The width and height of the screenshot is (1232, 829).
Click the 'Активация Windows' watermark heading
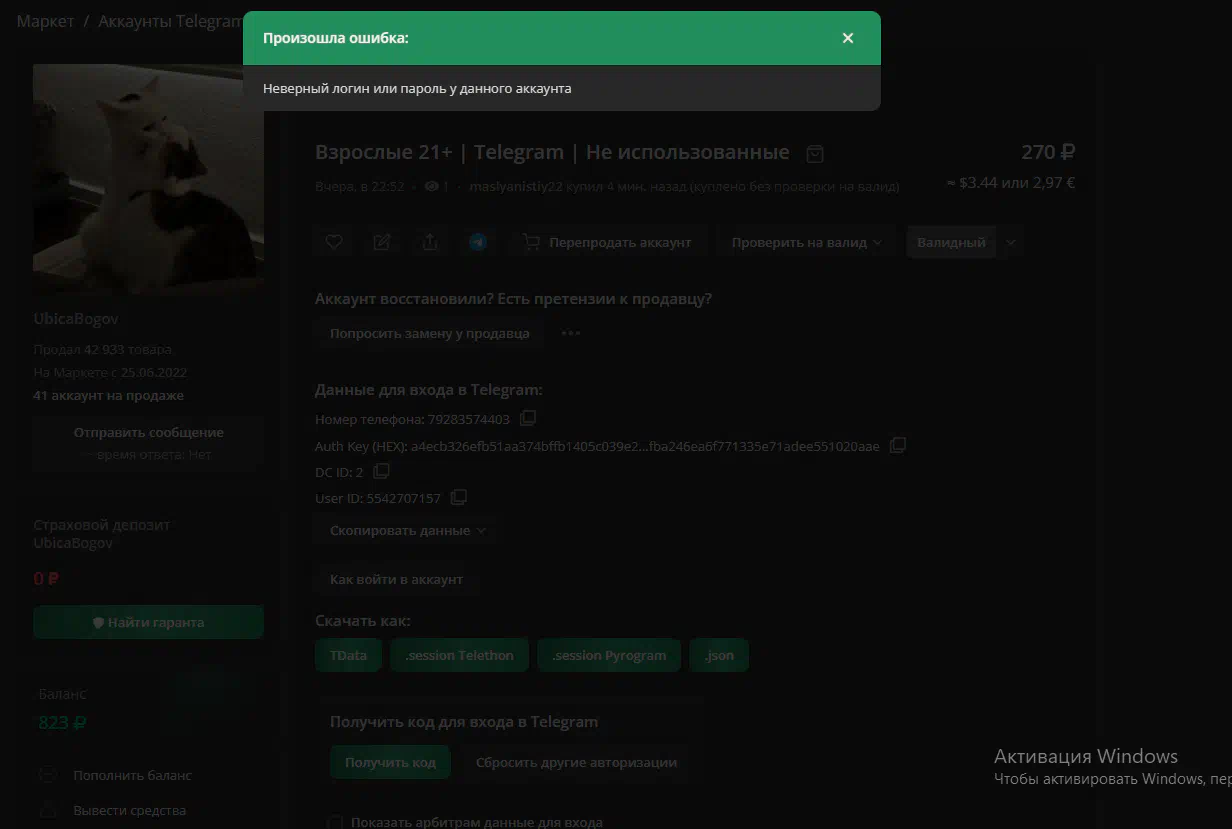[x=1086, y=756]
